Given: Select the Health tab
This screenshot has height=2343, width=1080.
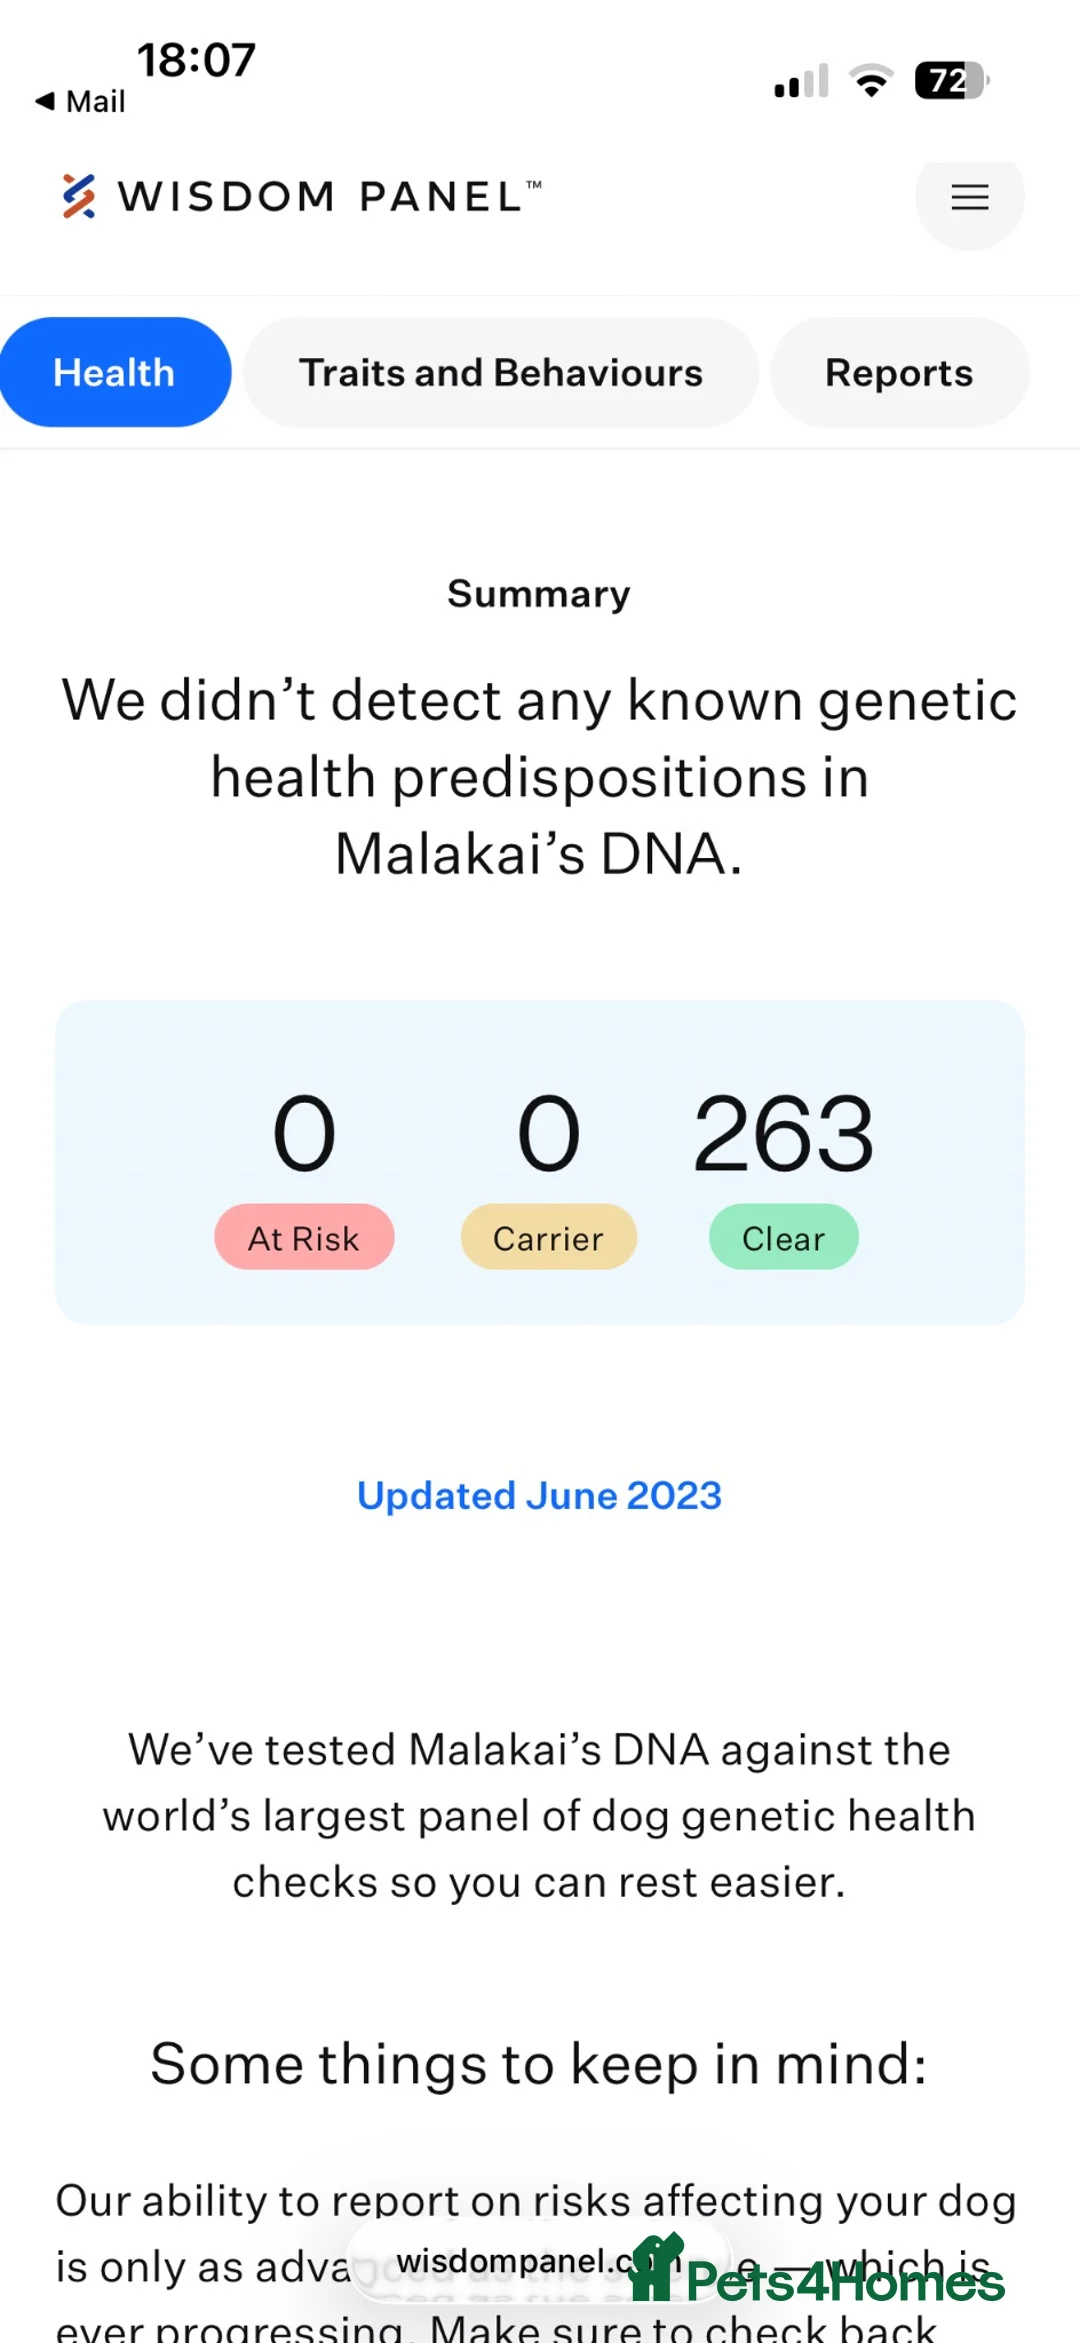Looking at the screenshot, I should (115, 372).
